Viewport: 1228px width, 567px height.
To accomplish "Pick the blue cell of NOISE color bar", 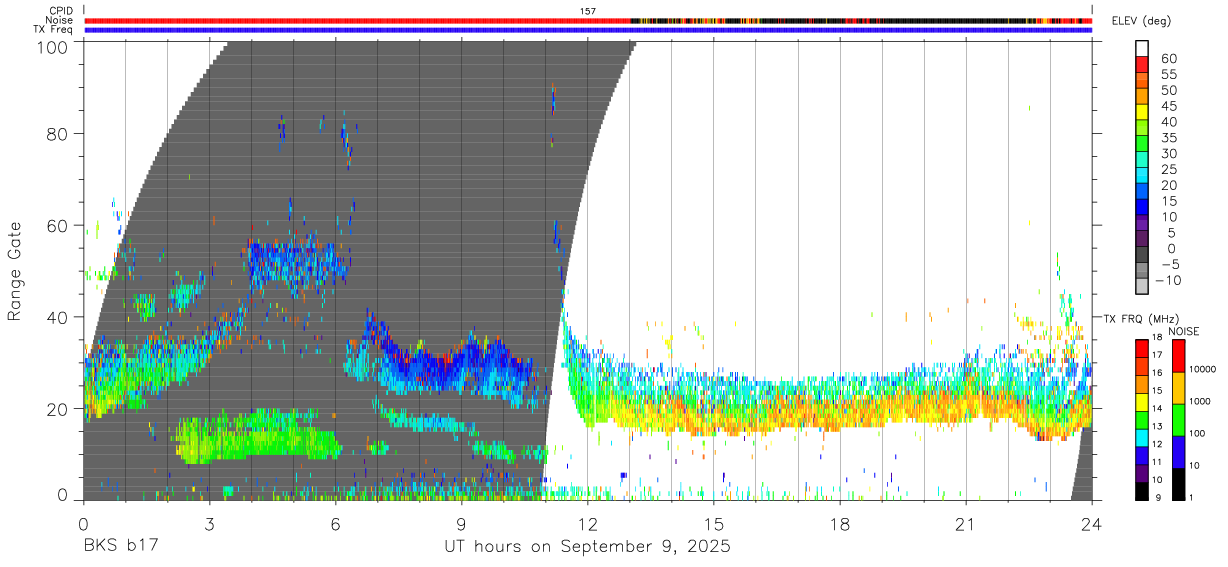I will [1178, 452].
